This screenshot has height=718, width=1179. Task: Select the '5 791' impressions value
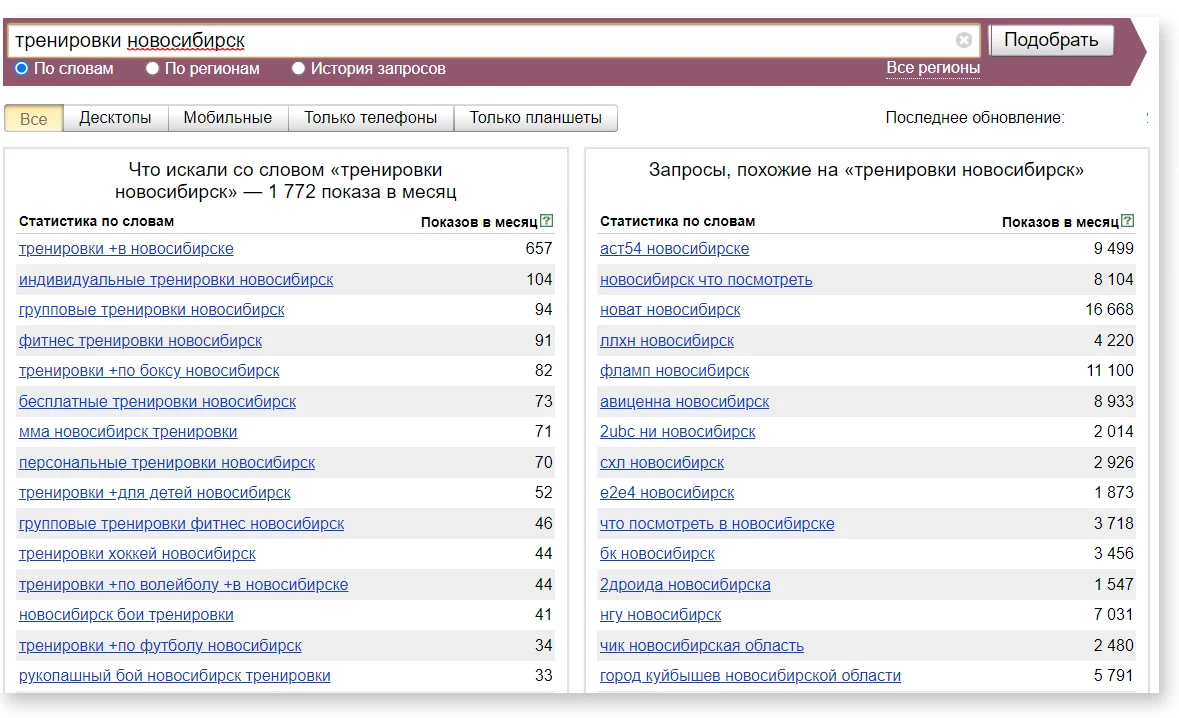click(1114, 675)
